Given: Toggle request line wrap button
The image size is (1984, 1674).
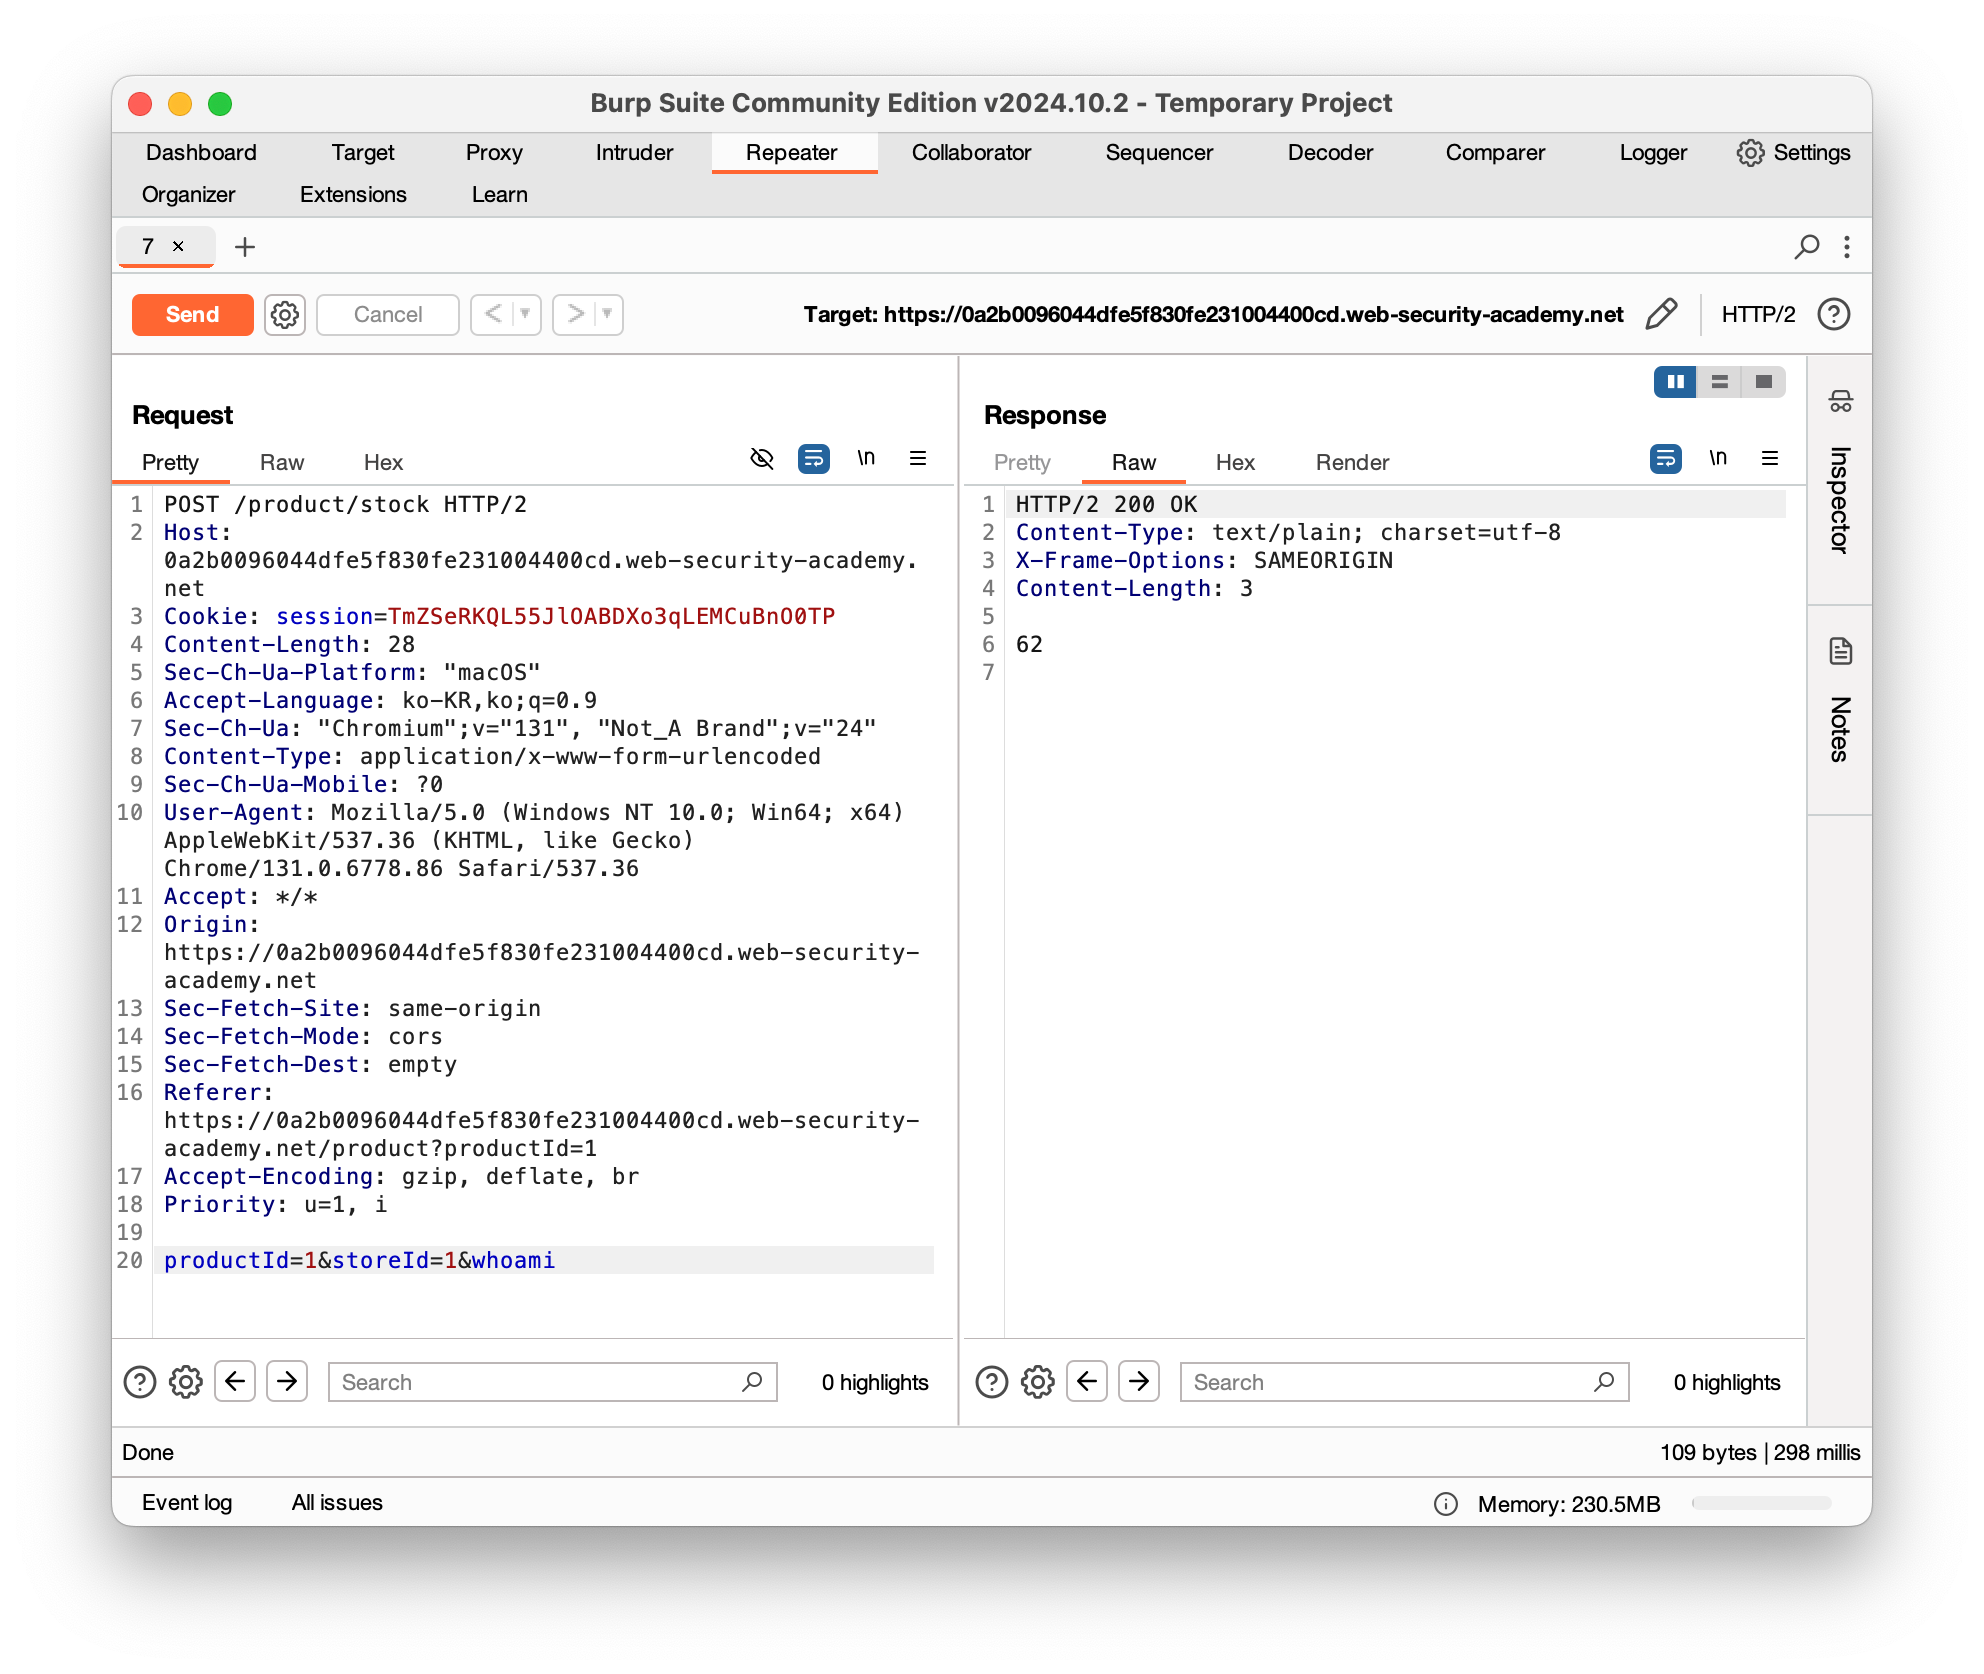Looking at the screenshot, I should point(814,459).
